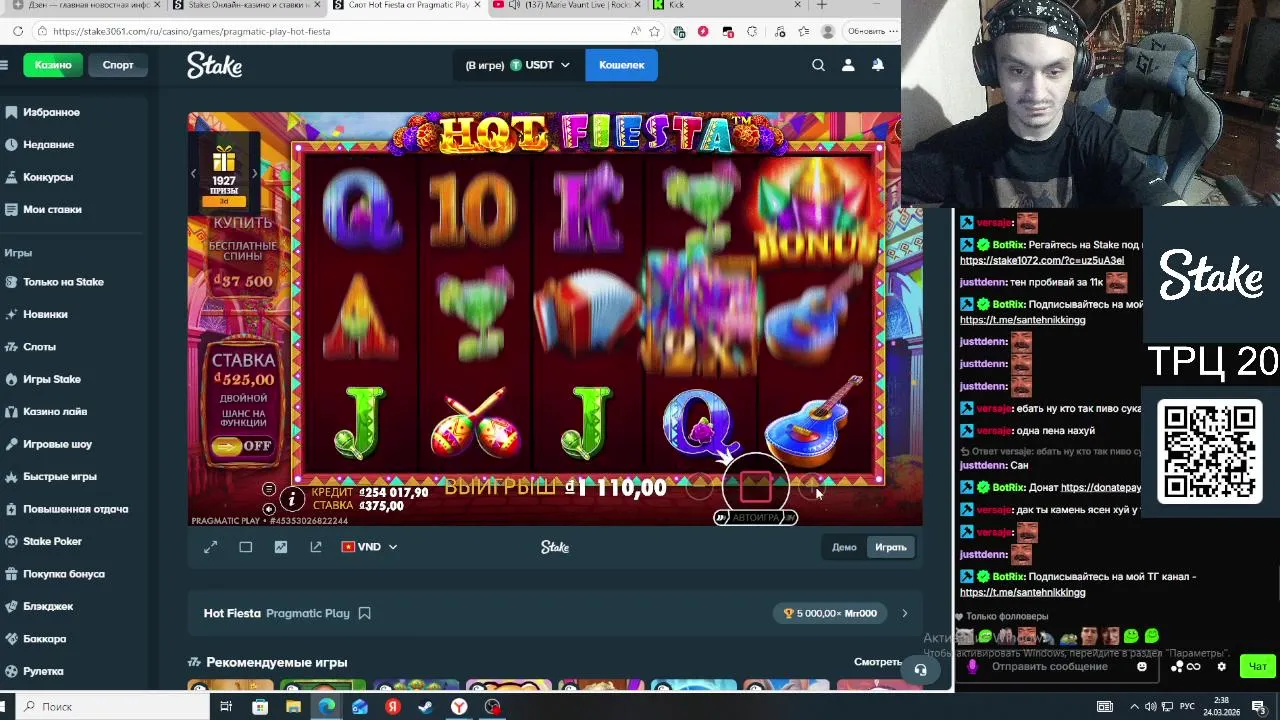Open Steam from the taskbar
The height and width of the screenshot is (720, 1280).
[426, 706]
